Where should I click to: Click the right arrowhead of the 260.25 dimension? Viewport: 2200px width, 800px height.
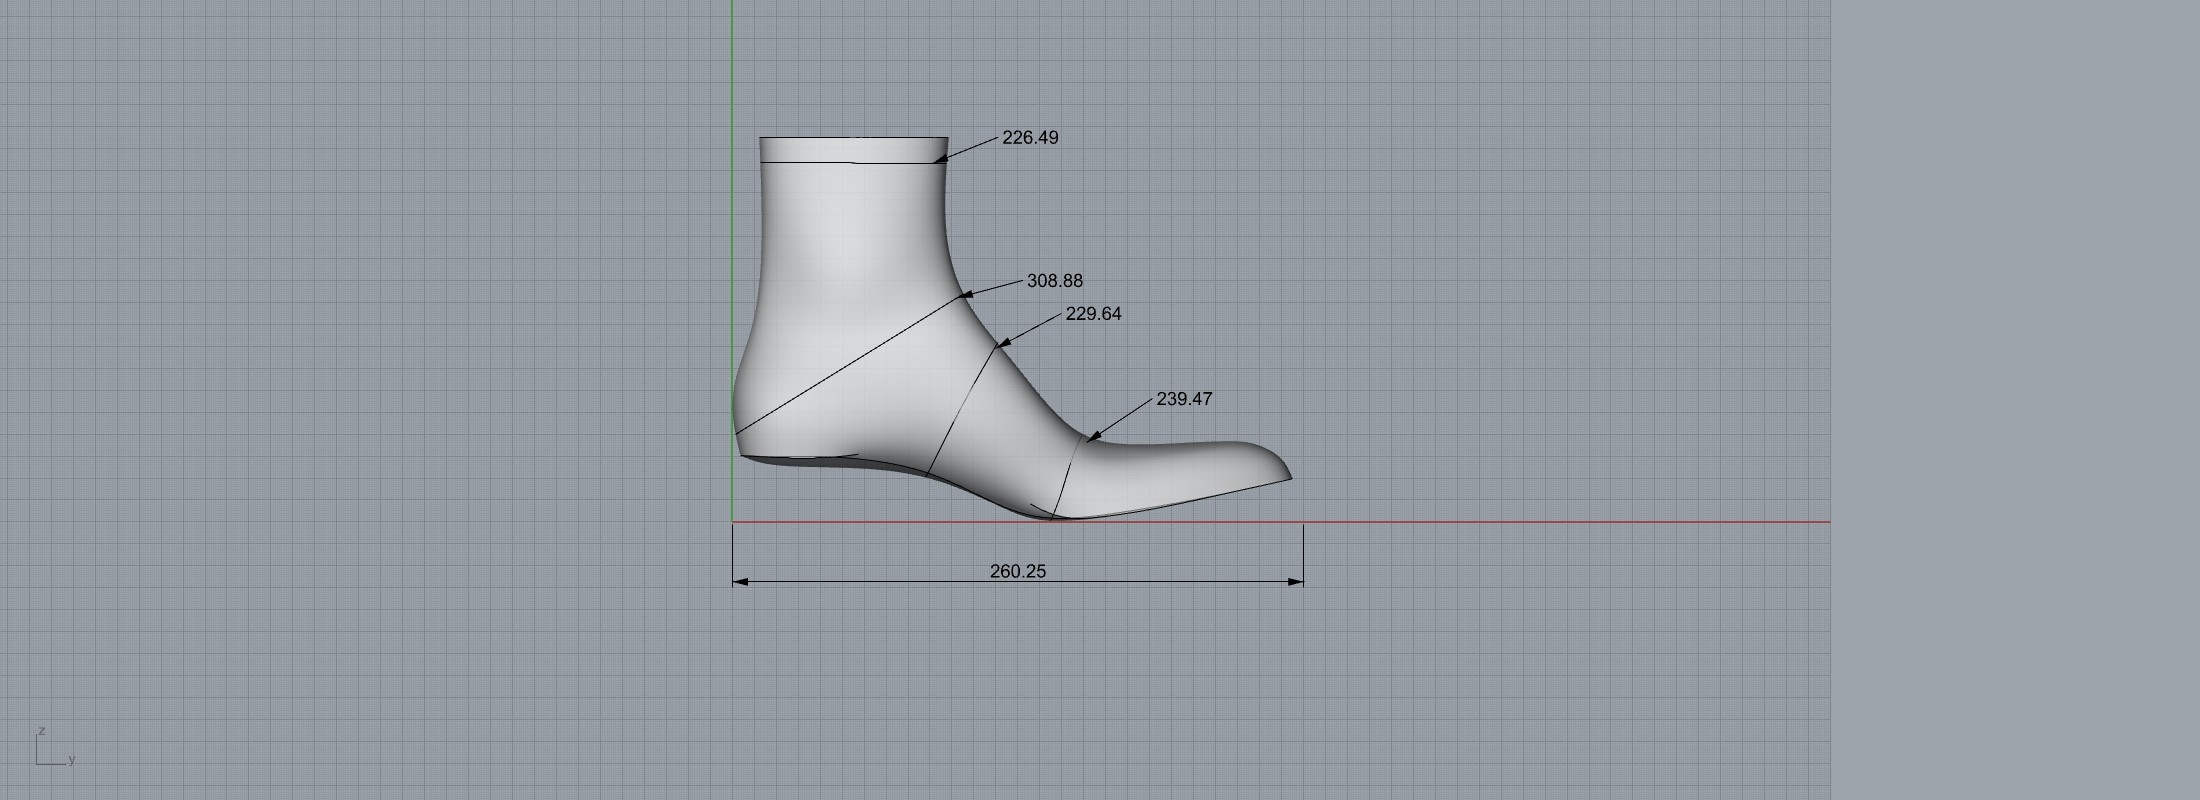1297,581
